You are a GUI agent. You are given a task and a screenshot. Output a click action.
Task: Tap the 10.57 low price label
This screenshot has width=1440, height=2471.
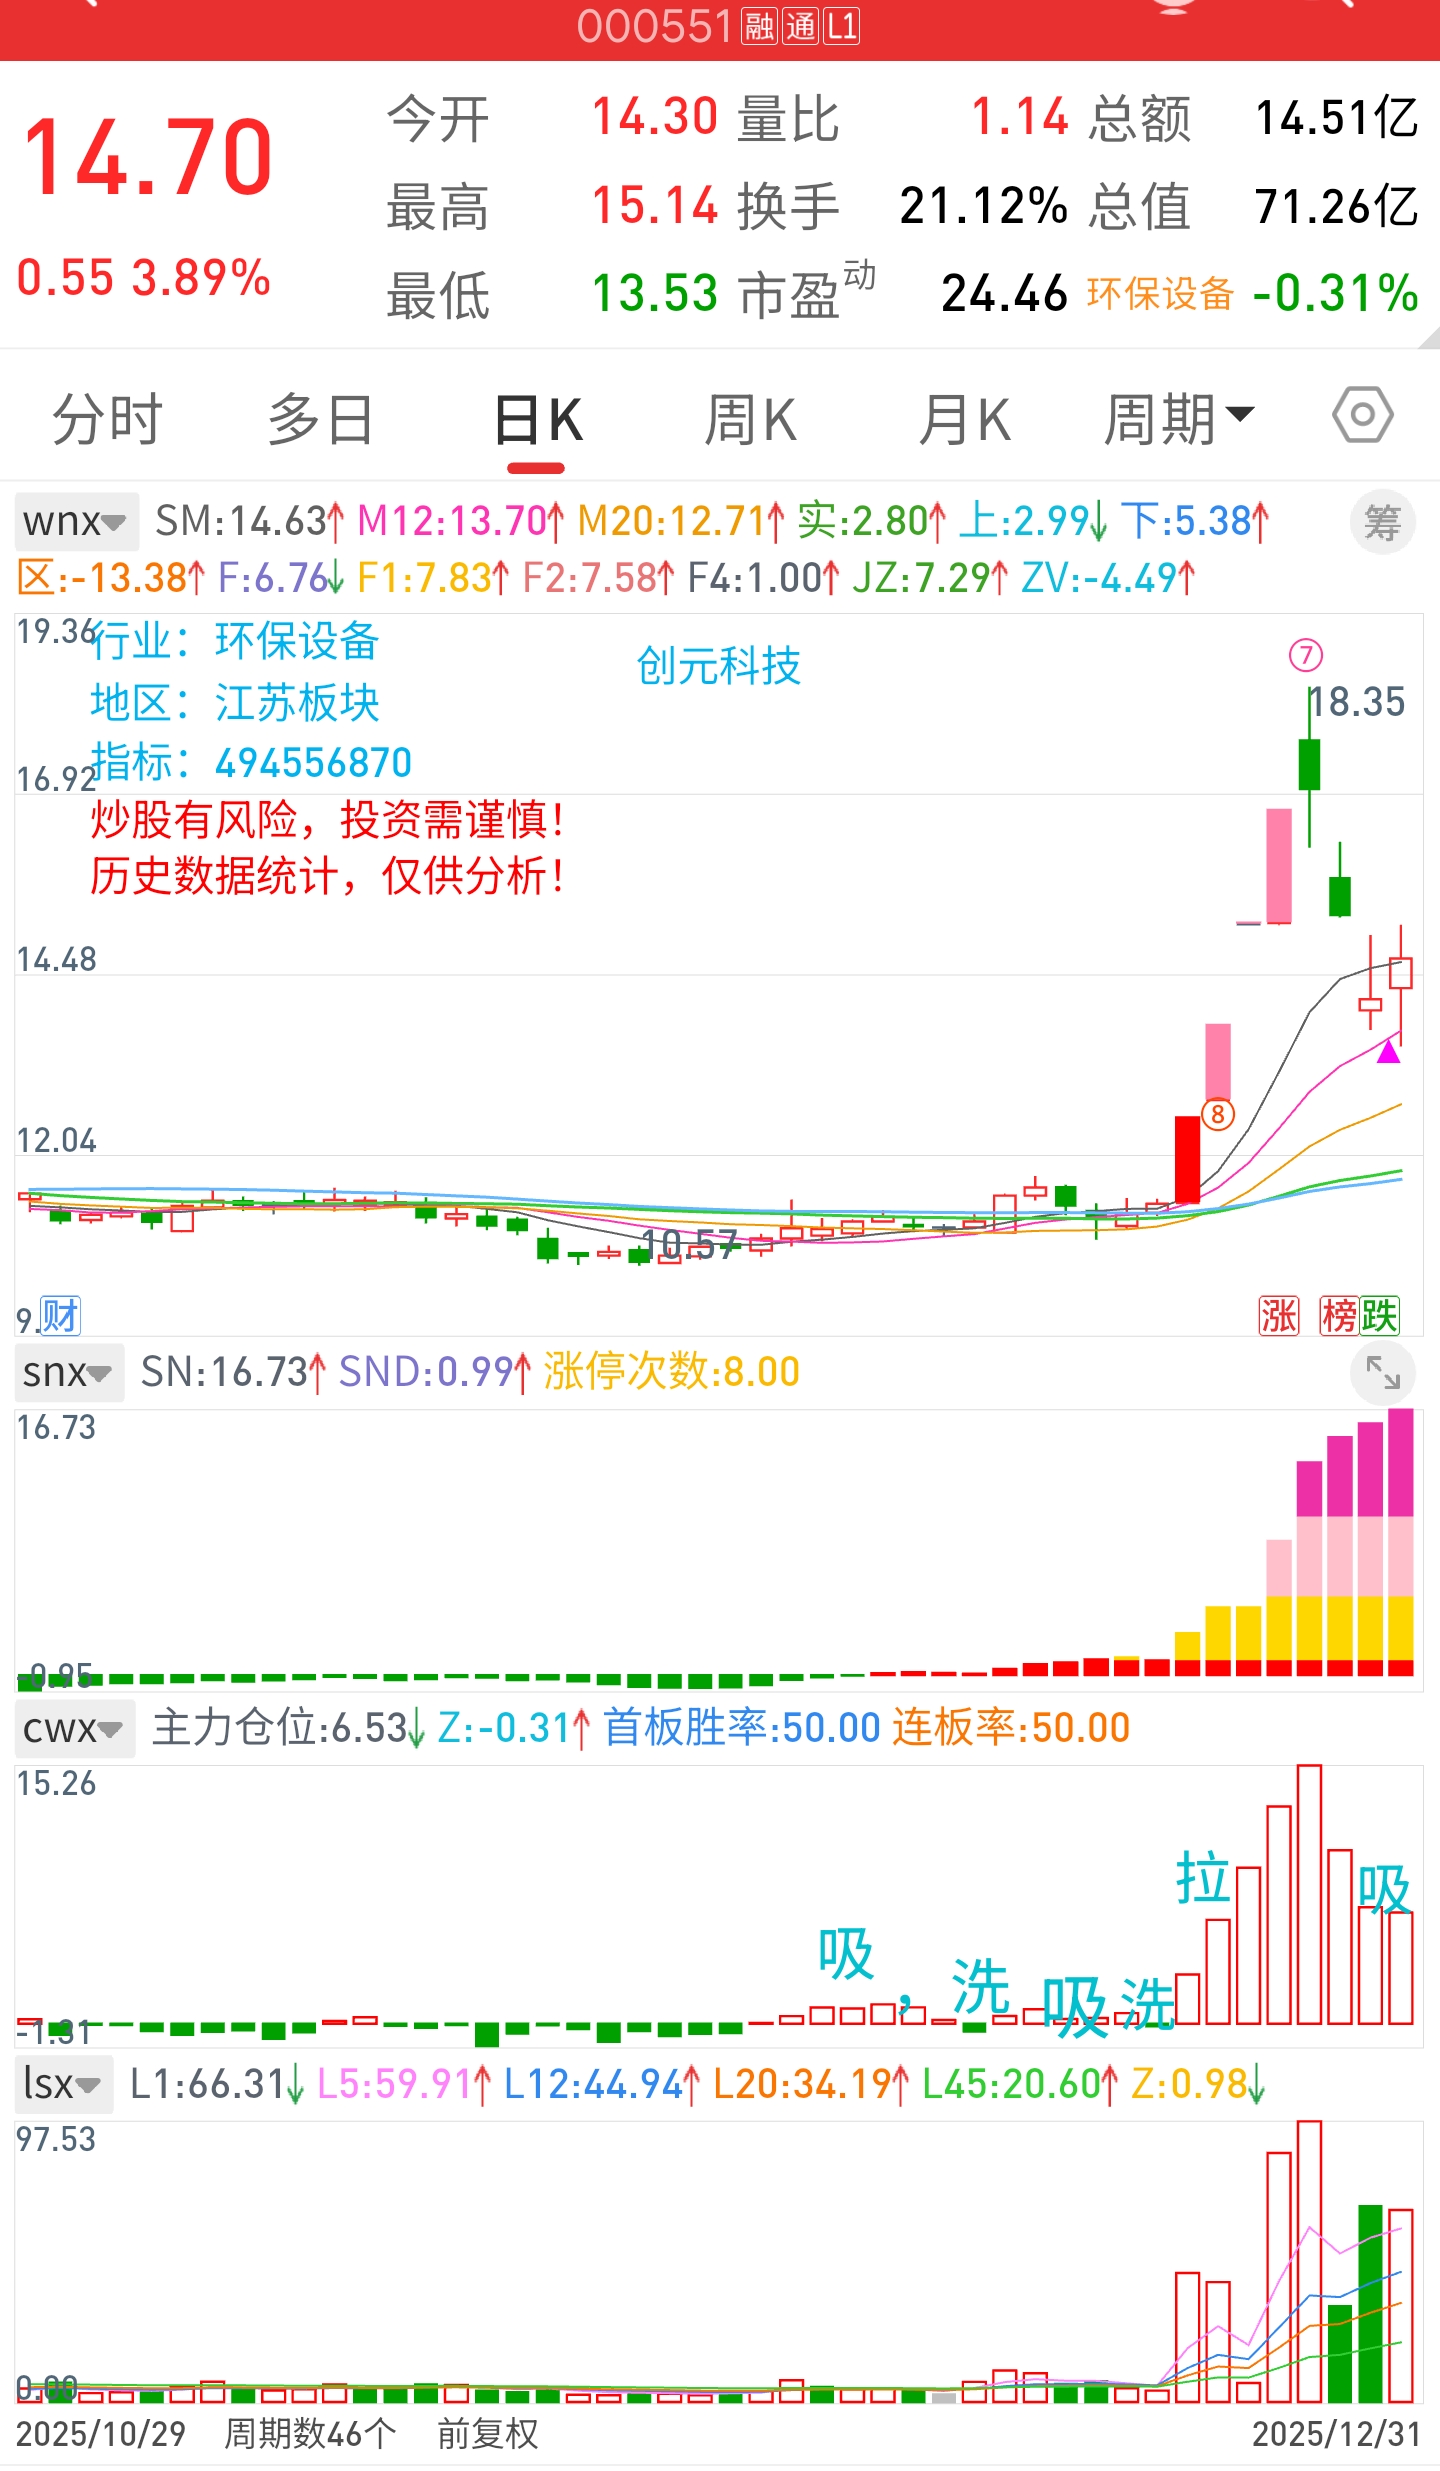[x=690, y=1244]
